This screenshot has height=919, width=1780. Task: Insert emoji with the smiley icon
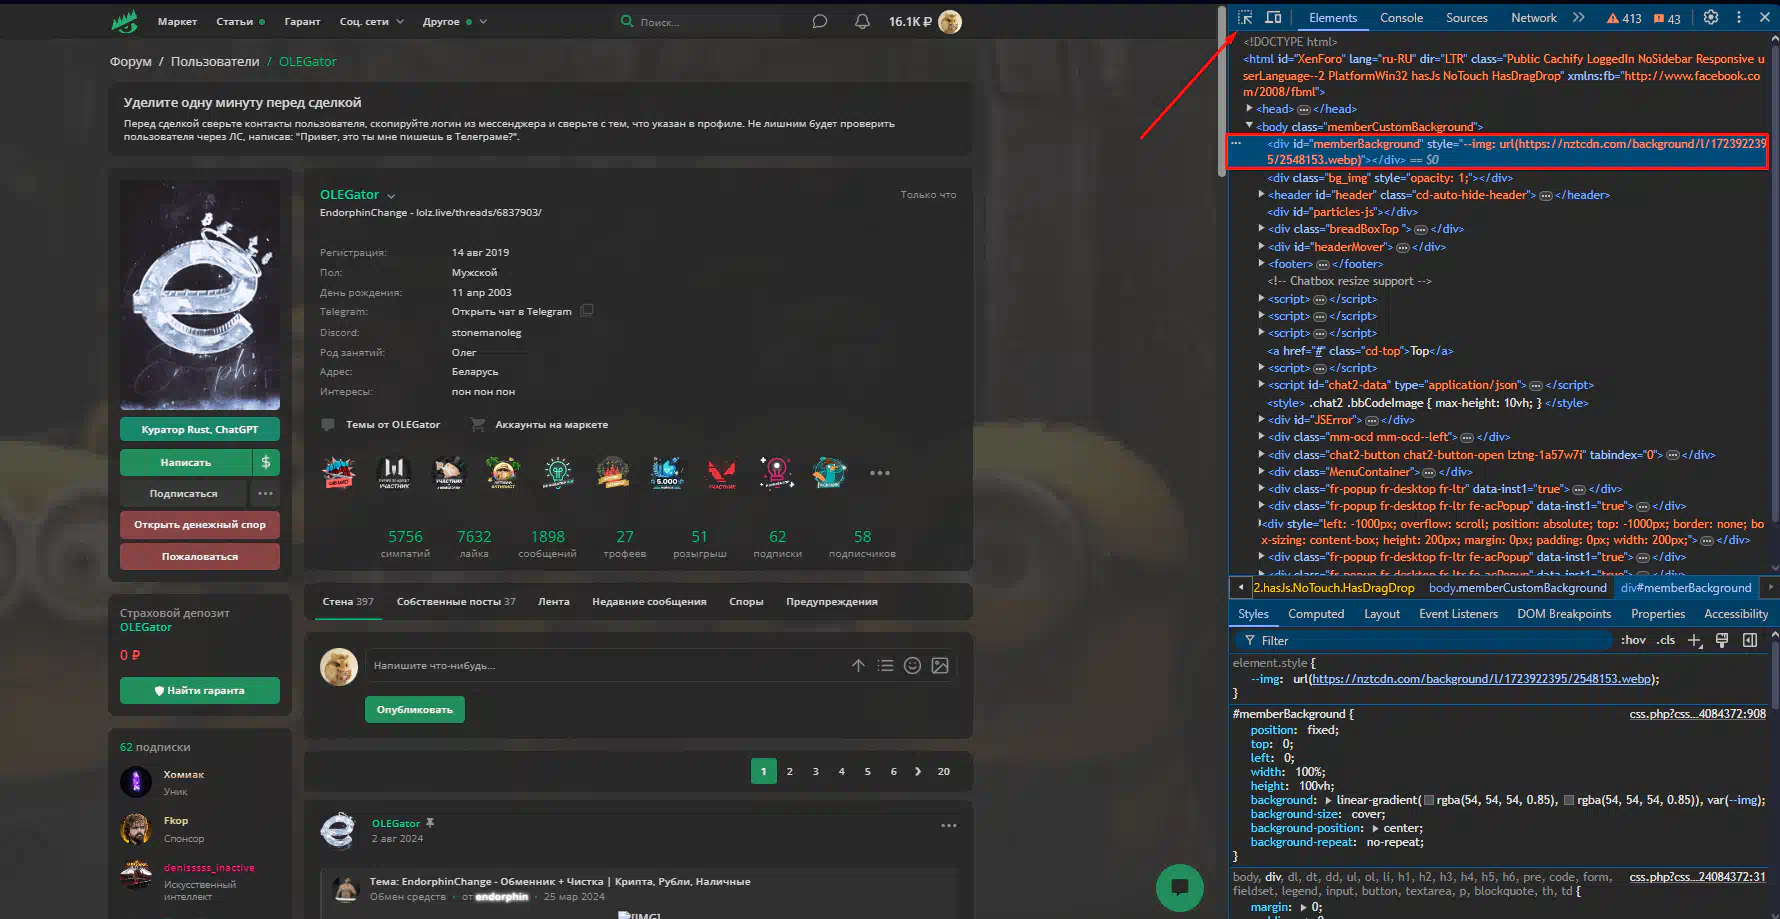pyautogui.click(x=912, y=666)
